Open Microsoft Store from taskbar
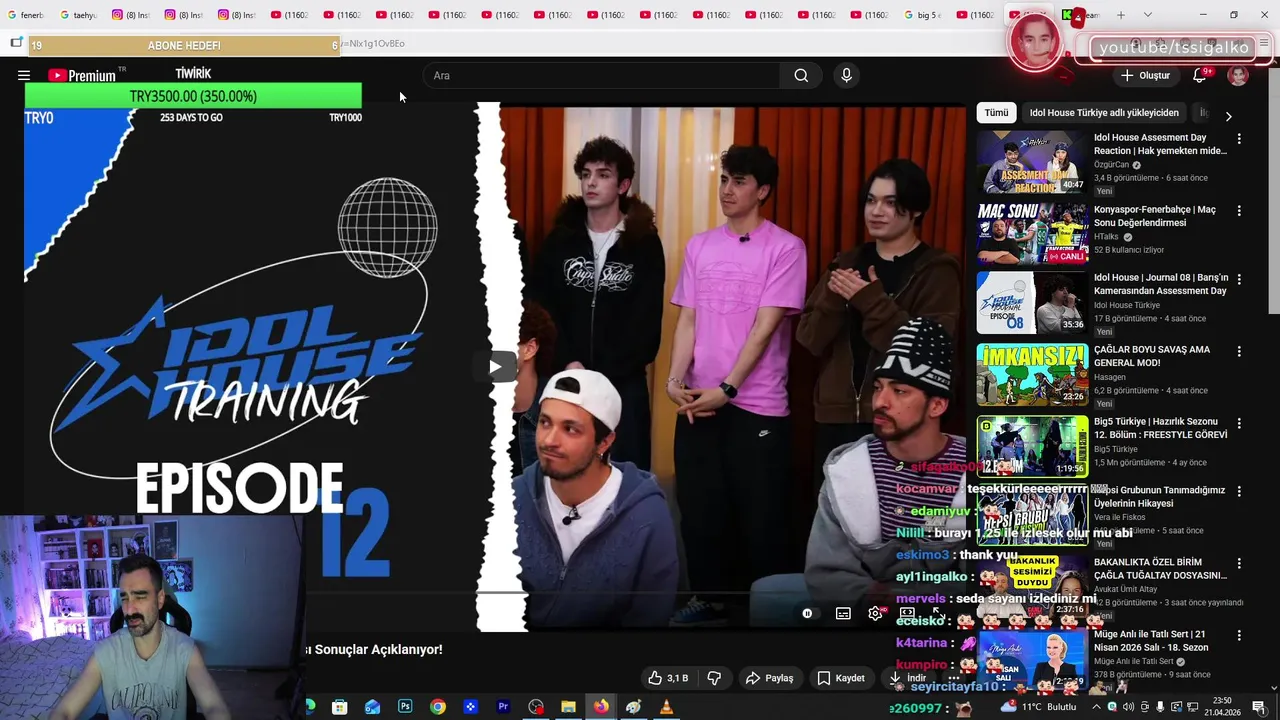1280x720 pixels. [340, 707]
